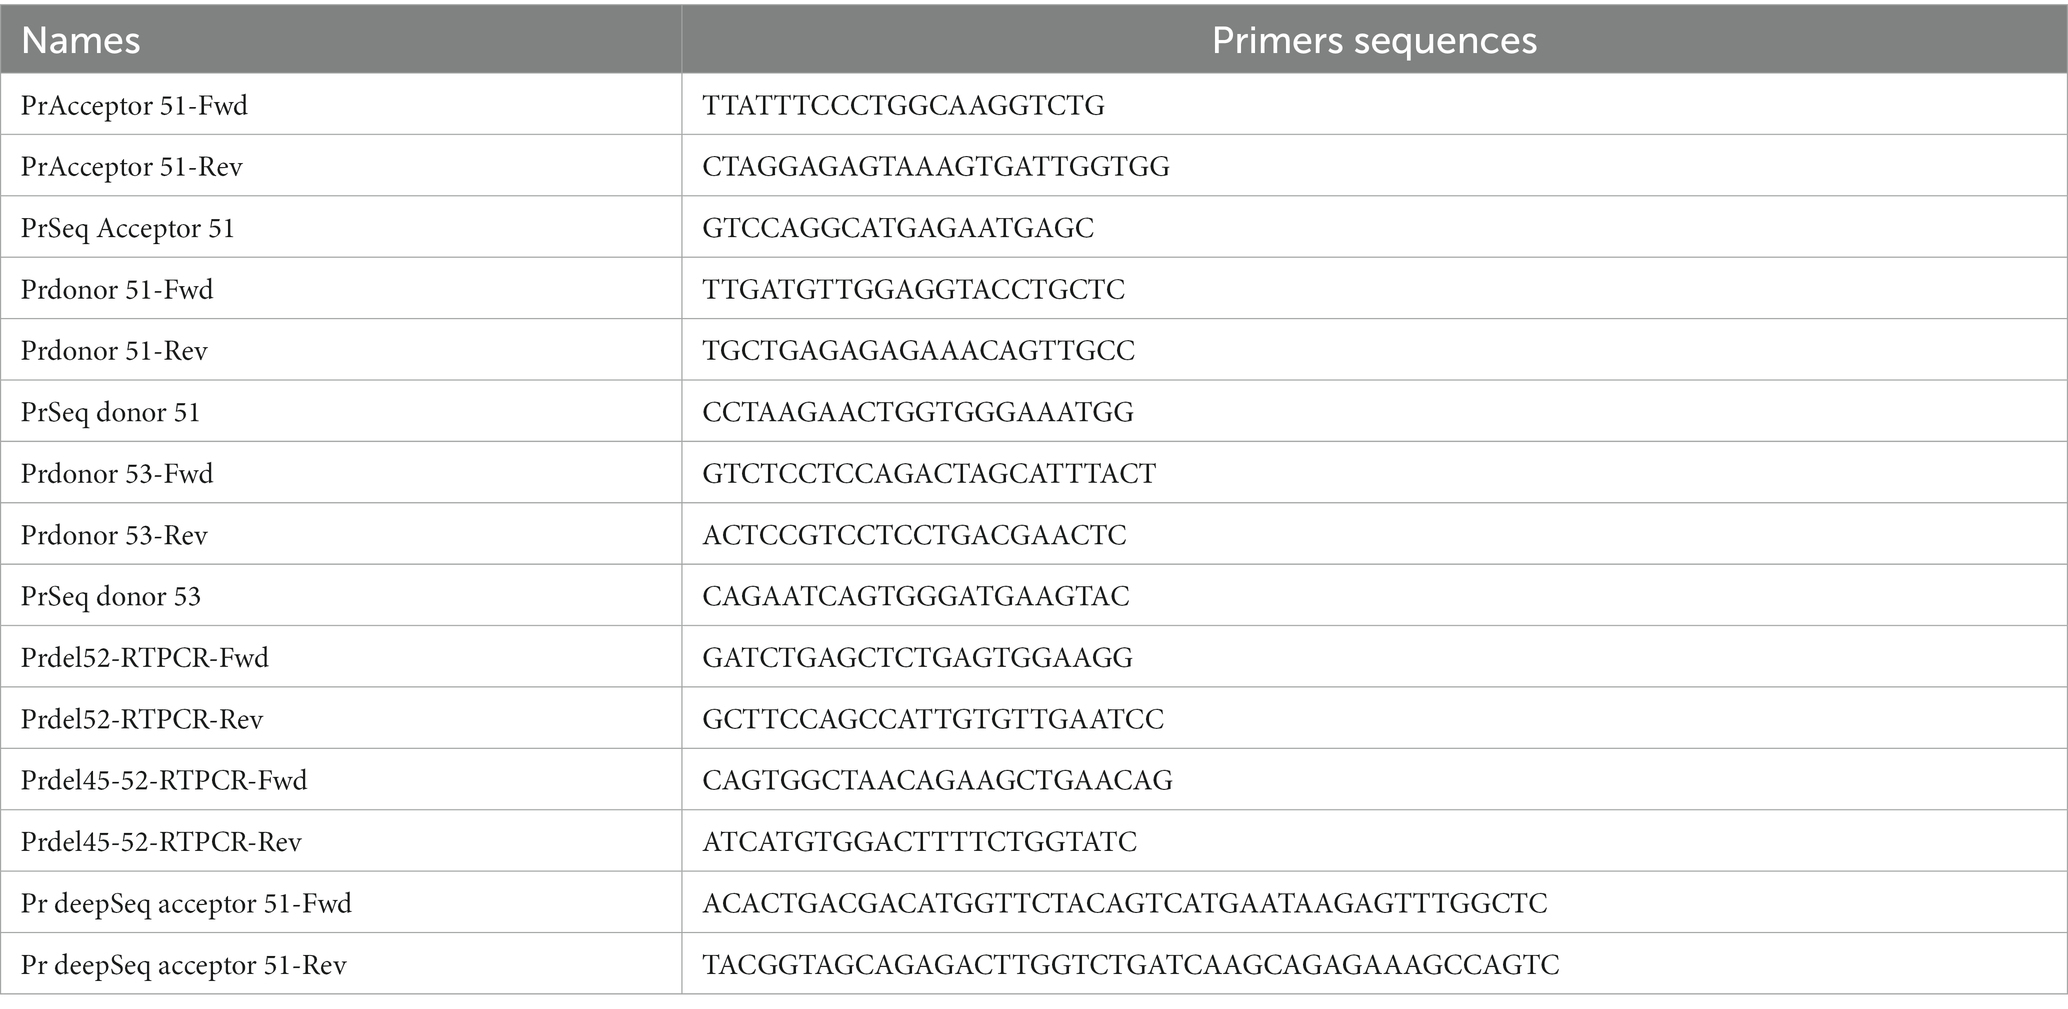Select Pr deepSeq acceptor 51-Fwd name cell
The image size is (2068, 1009).
(x=341, y=903)
